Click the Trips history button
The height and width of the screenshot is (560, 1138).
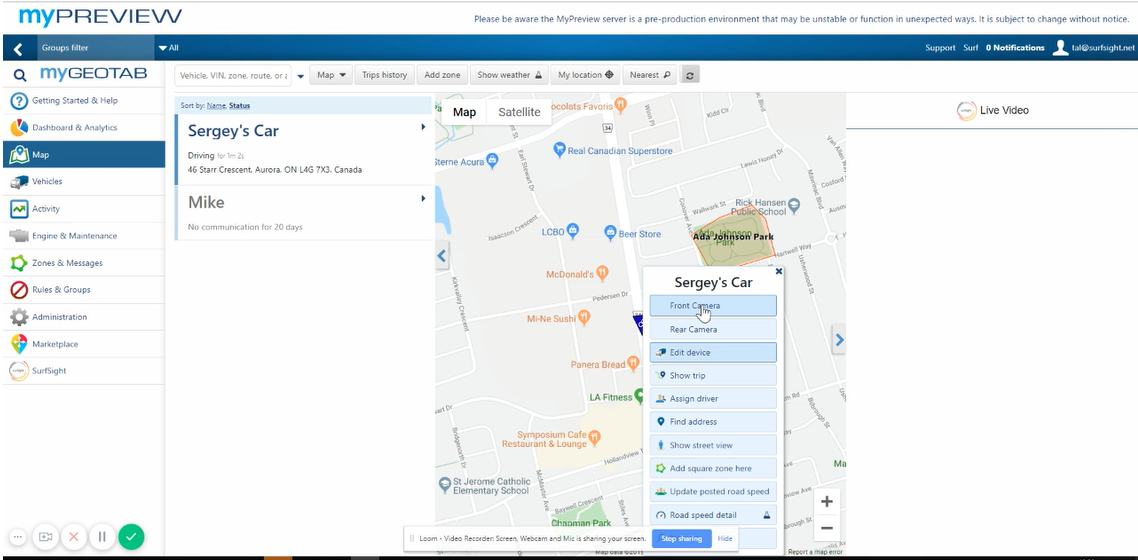pos(384,75)
